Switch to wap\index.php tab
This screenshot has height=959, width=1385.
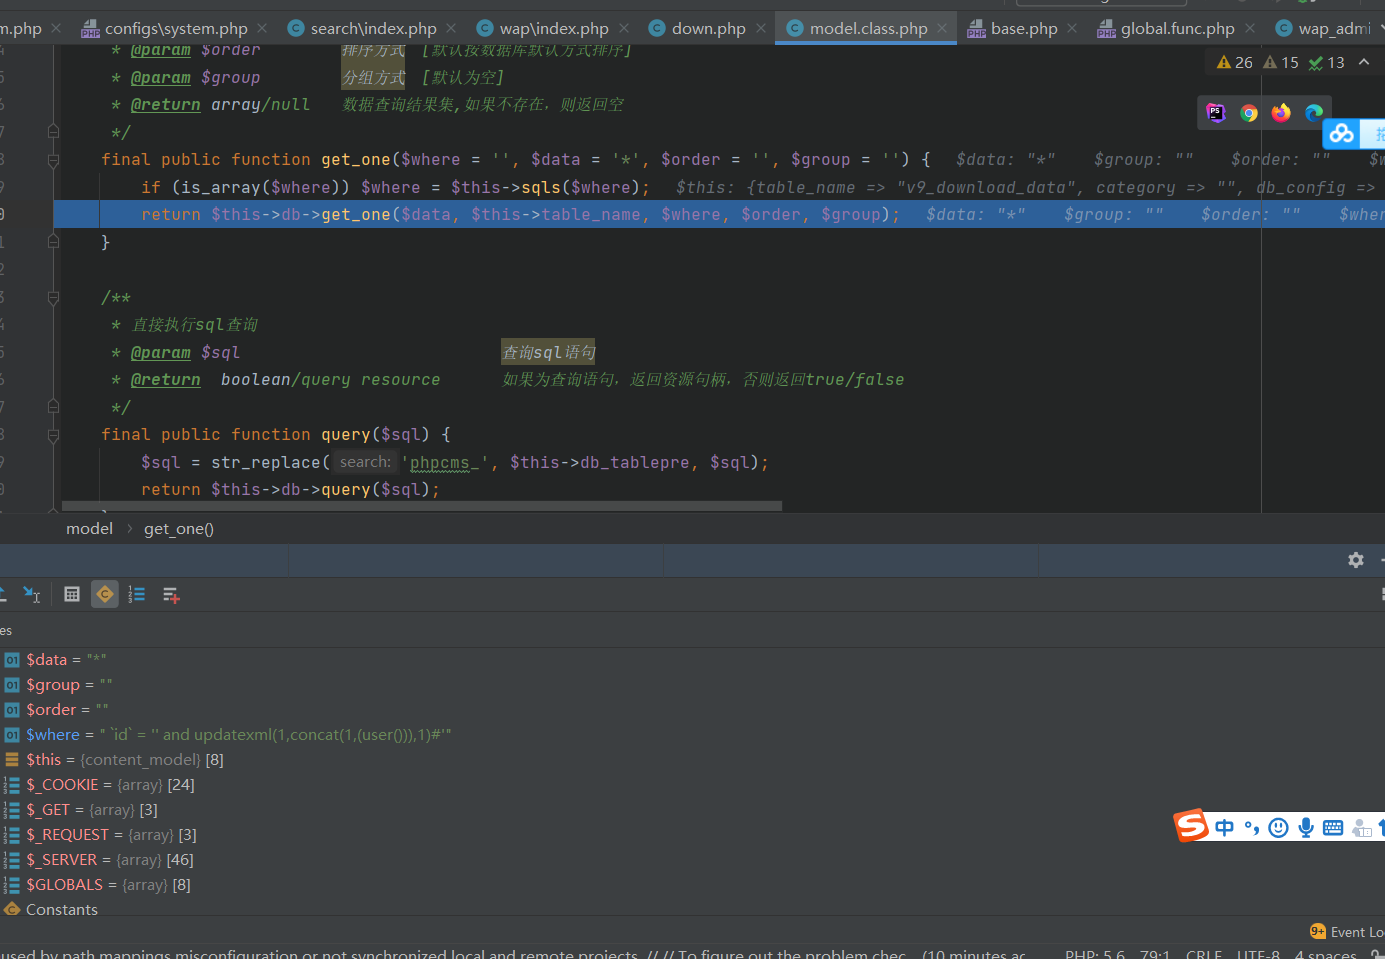[x=553, y=28]
